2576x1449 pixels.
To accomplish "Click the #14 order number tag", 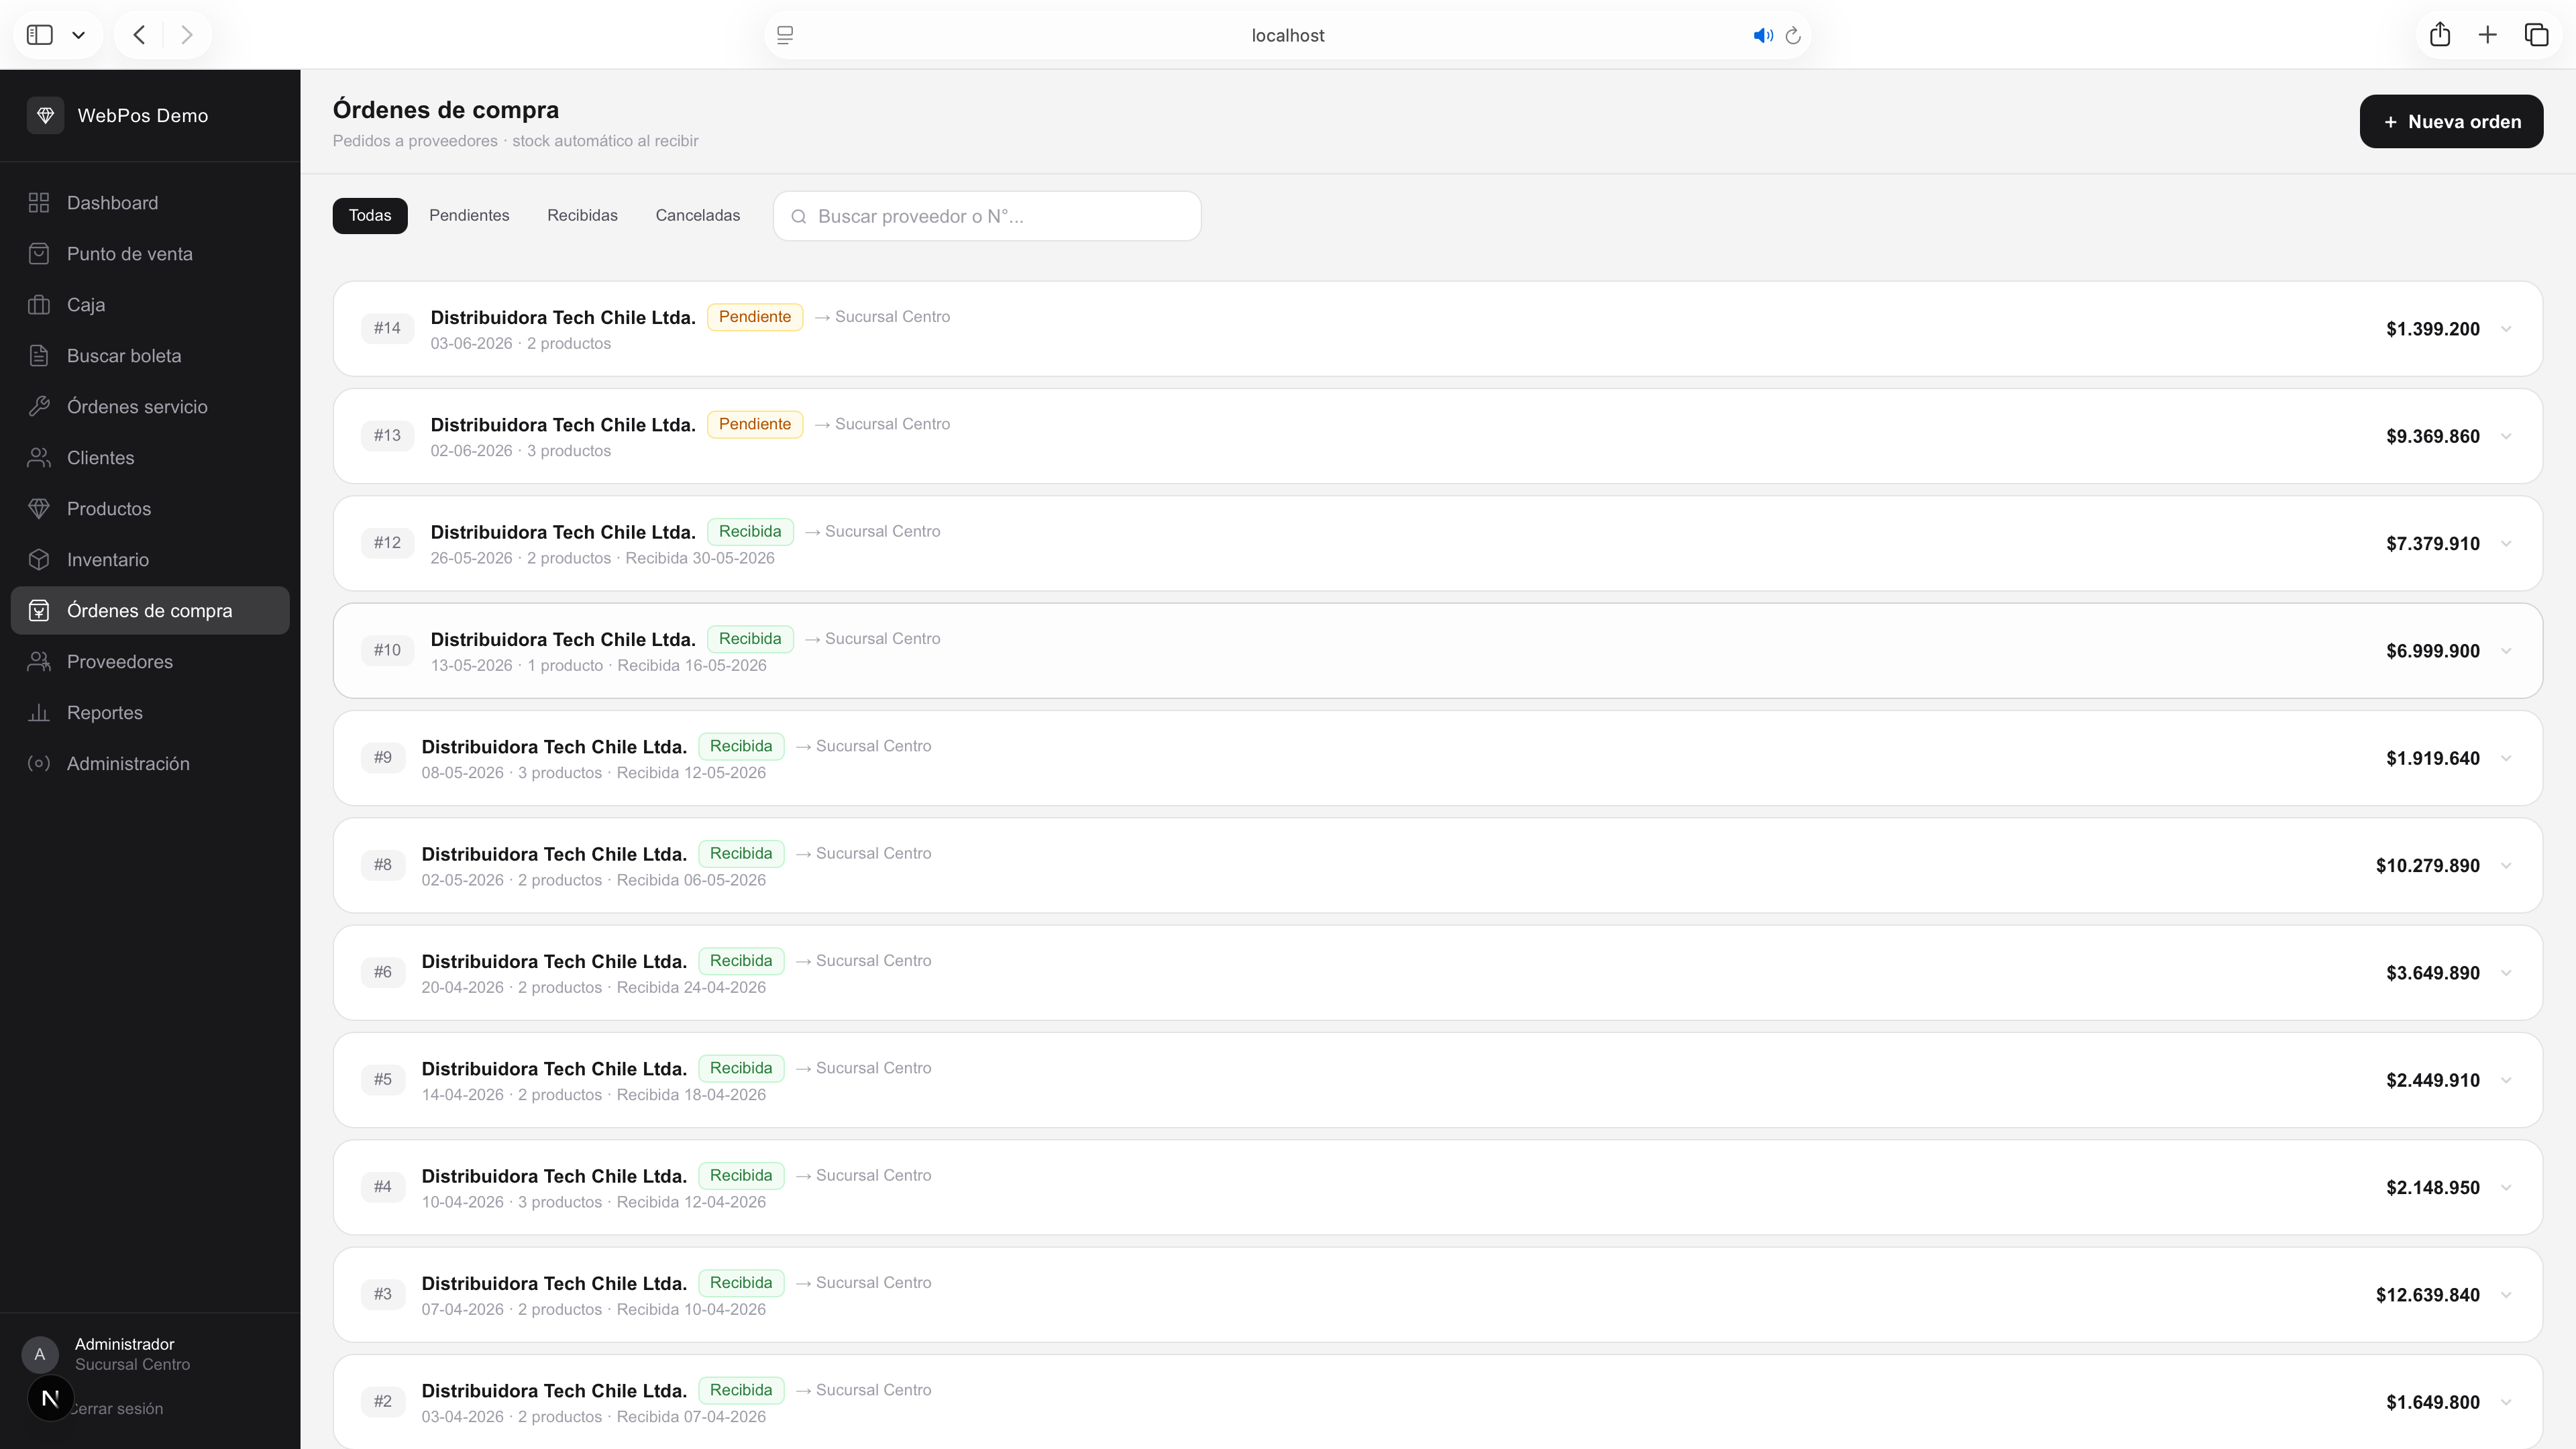I will 387,328.
